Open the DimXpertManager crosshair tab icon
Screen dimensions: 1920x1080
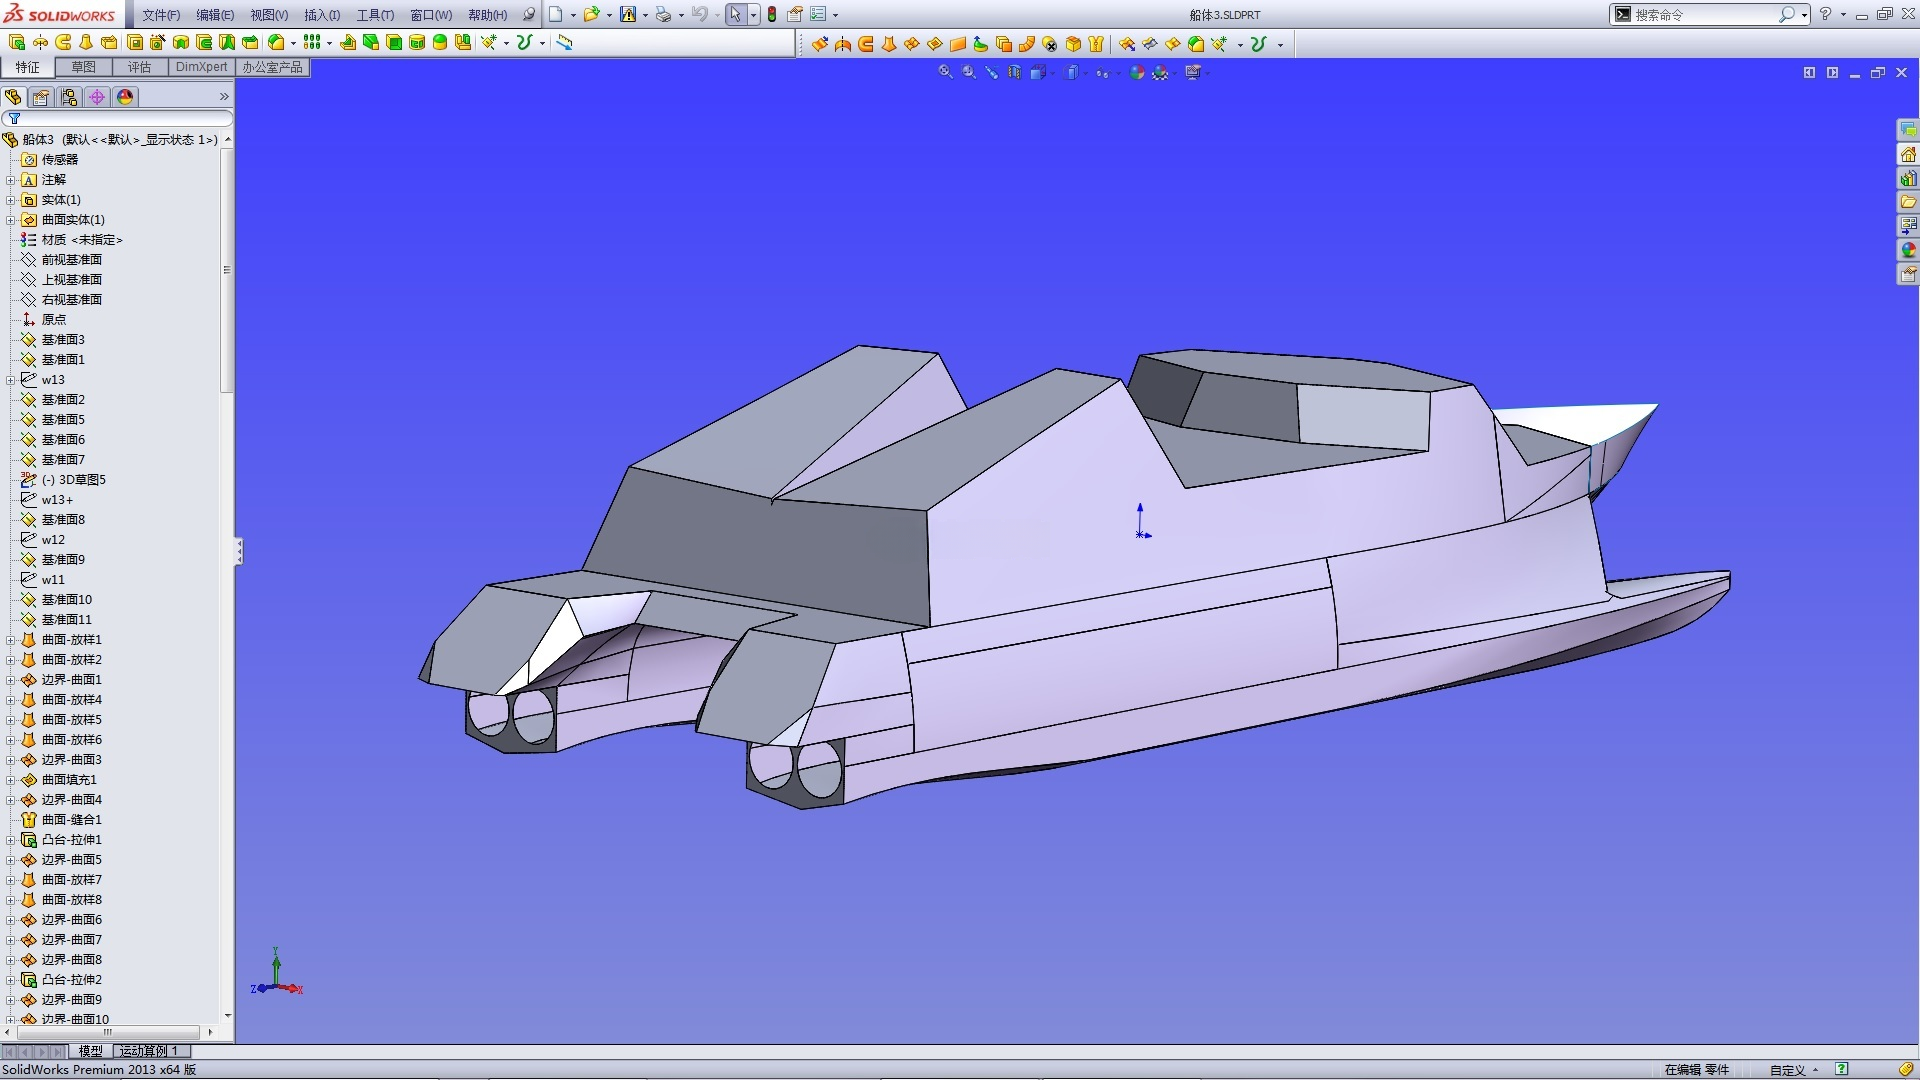[x=96, y=97]
